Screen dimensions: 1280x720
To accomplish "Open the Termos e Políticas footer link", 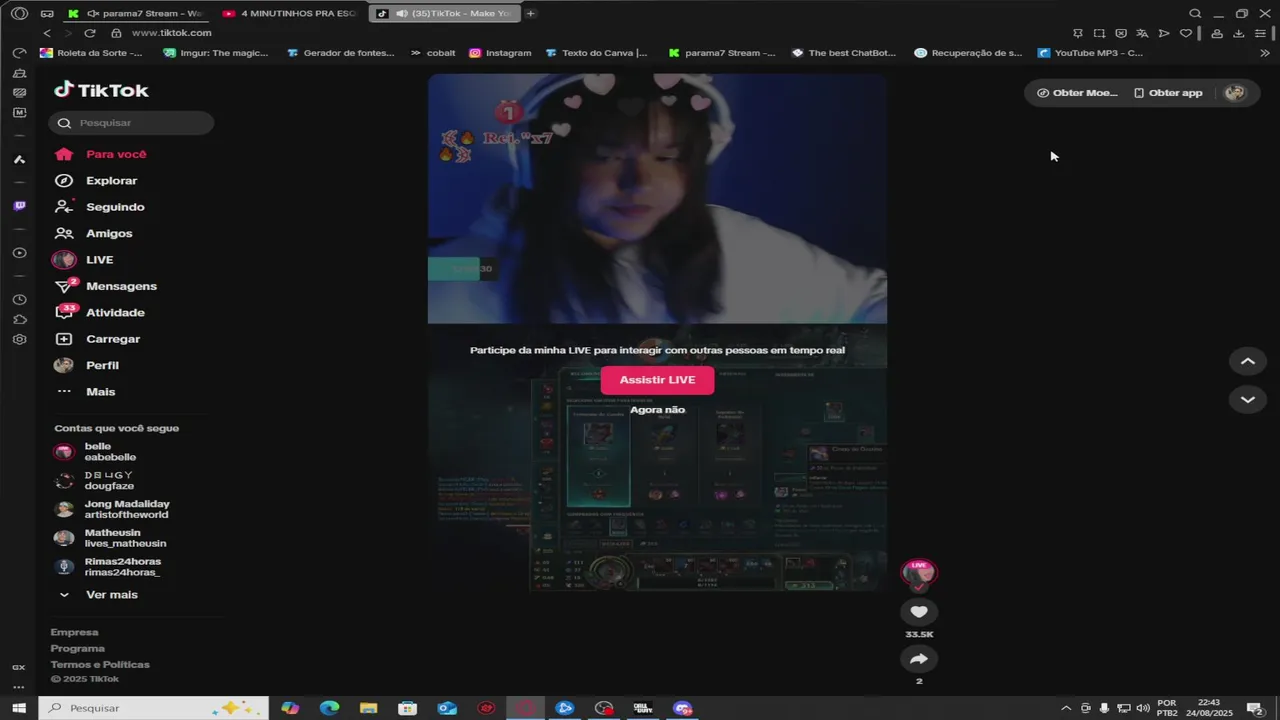I will coord(100,664).
